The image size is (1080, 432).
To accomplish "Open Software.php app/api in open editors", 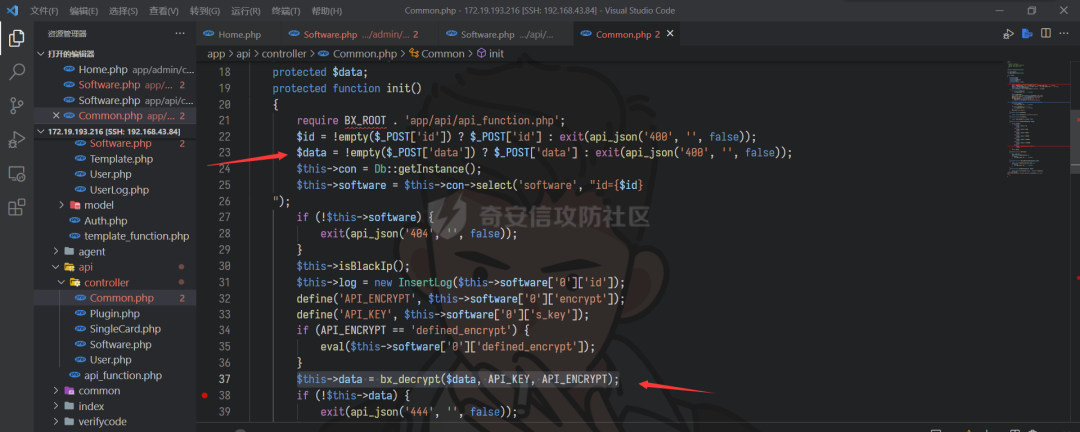I will pyautogui.click(x=116, y=100).
